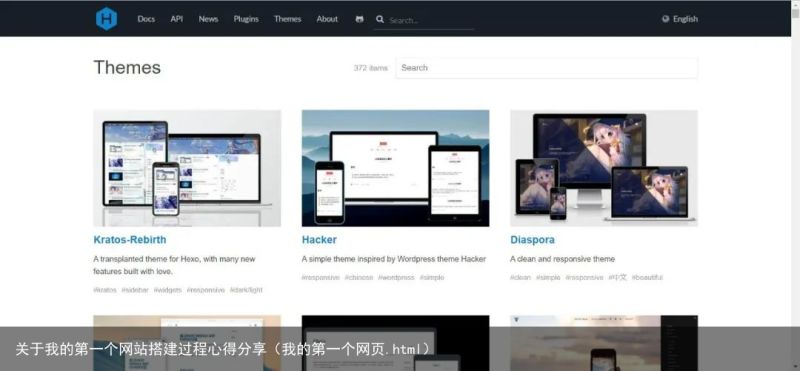800x371 pixels.
Task: Click the Hacker theme preview image
Action: (x=395, y=168)
